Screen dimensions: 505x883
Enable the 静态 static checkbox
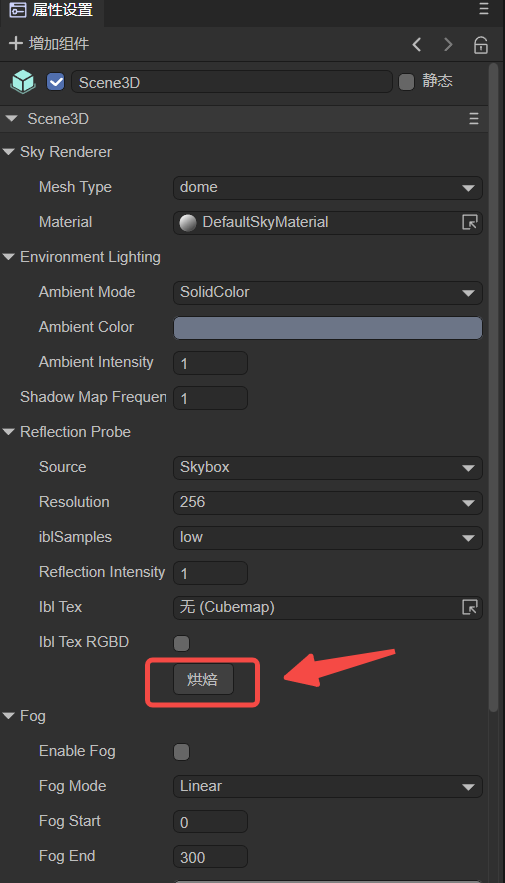click(x=406, y=82)
